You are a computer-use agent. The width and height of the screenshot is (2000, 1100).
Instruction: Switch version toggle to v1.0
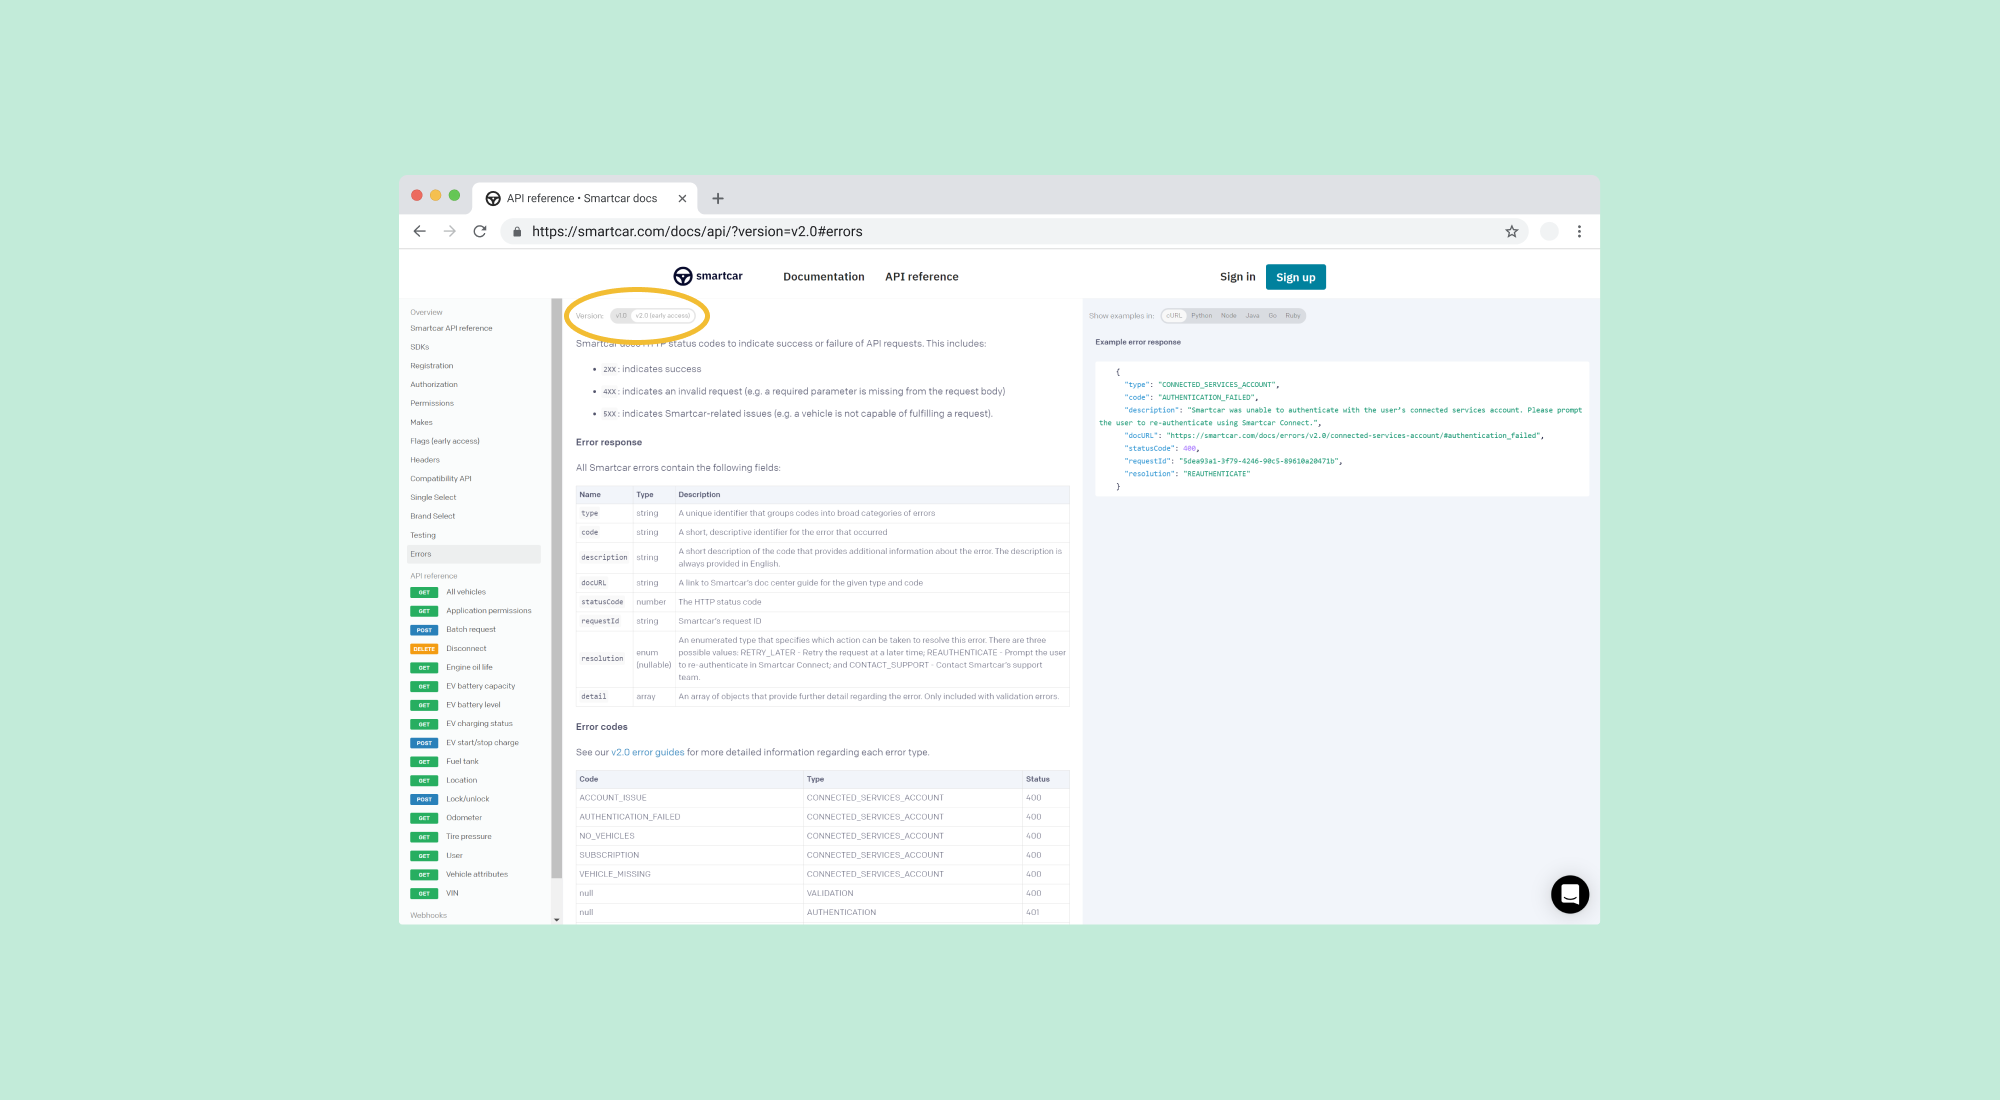pyautogui.click(x=621, y=316)
